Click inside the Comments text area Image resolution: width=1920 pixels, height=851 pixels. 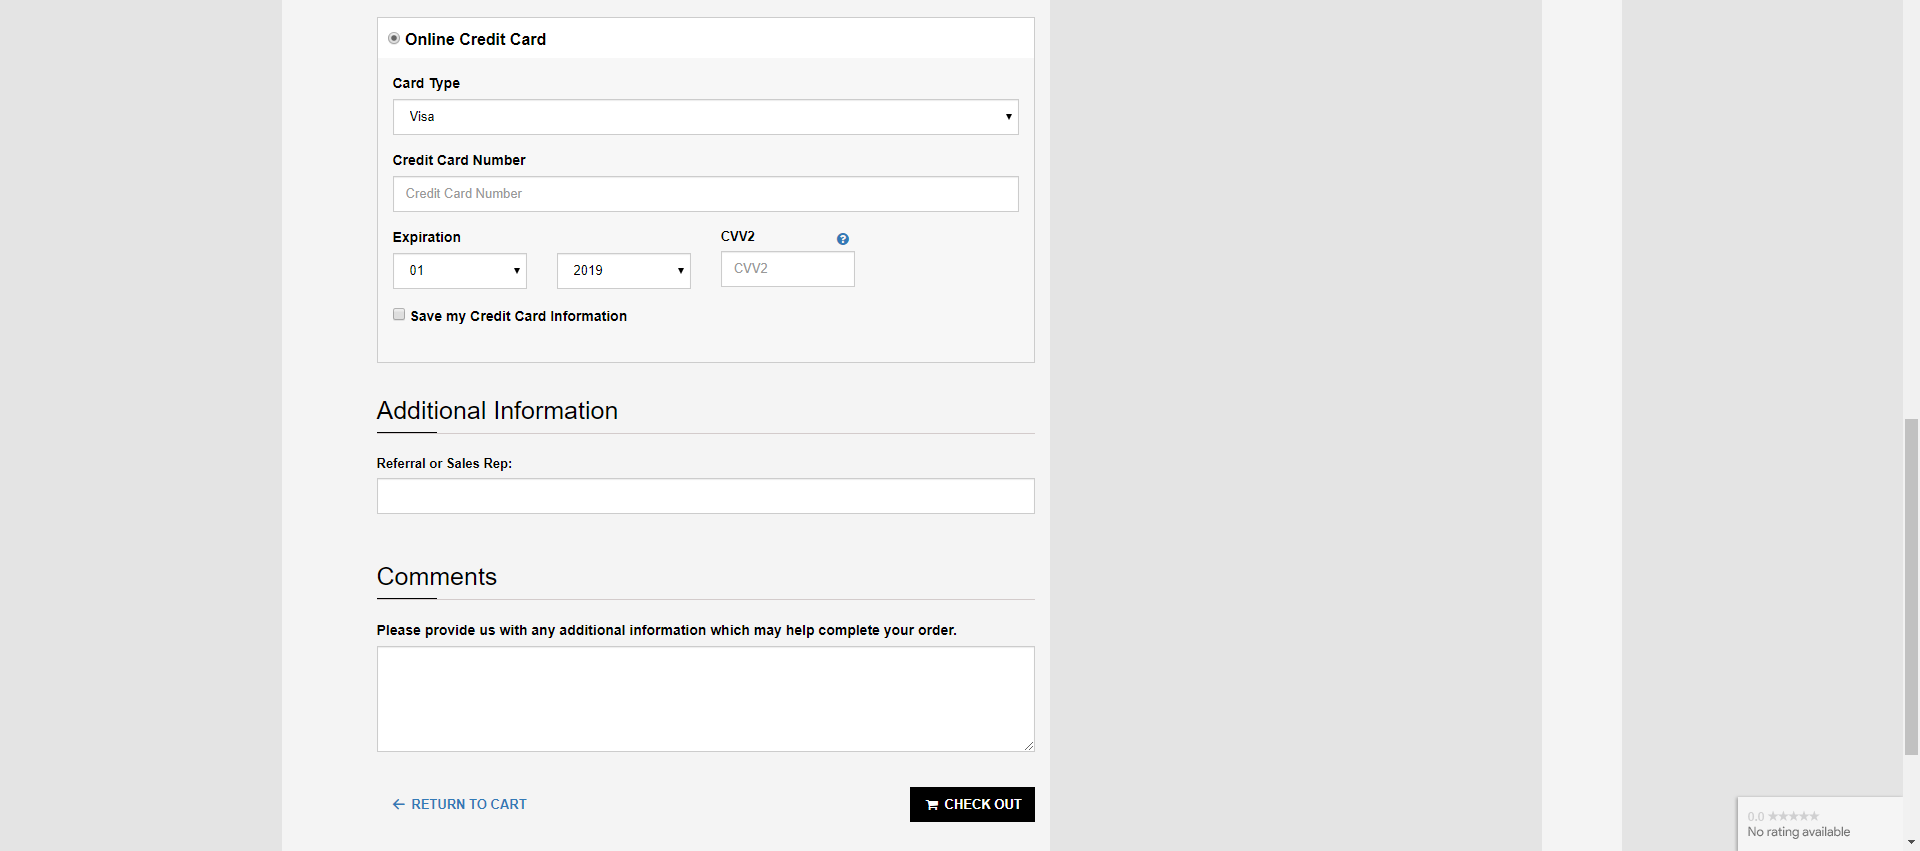tap(705, 698)
